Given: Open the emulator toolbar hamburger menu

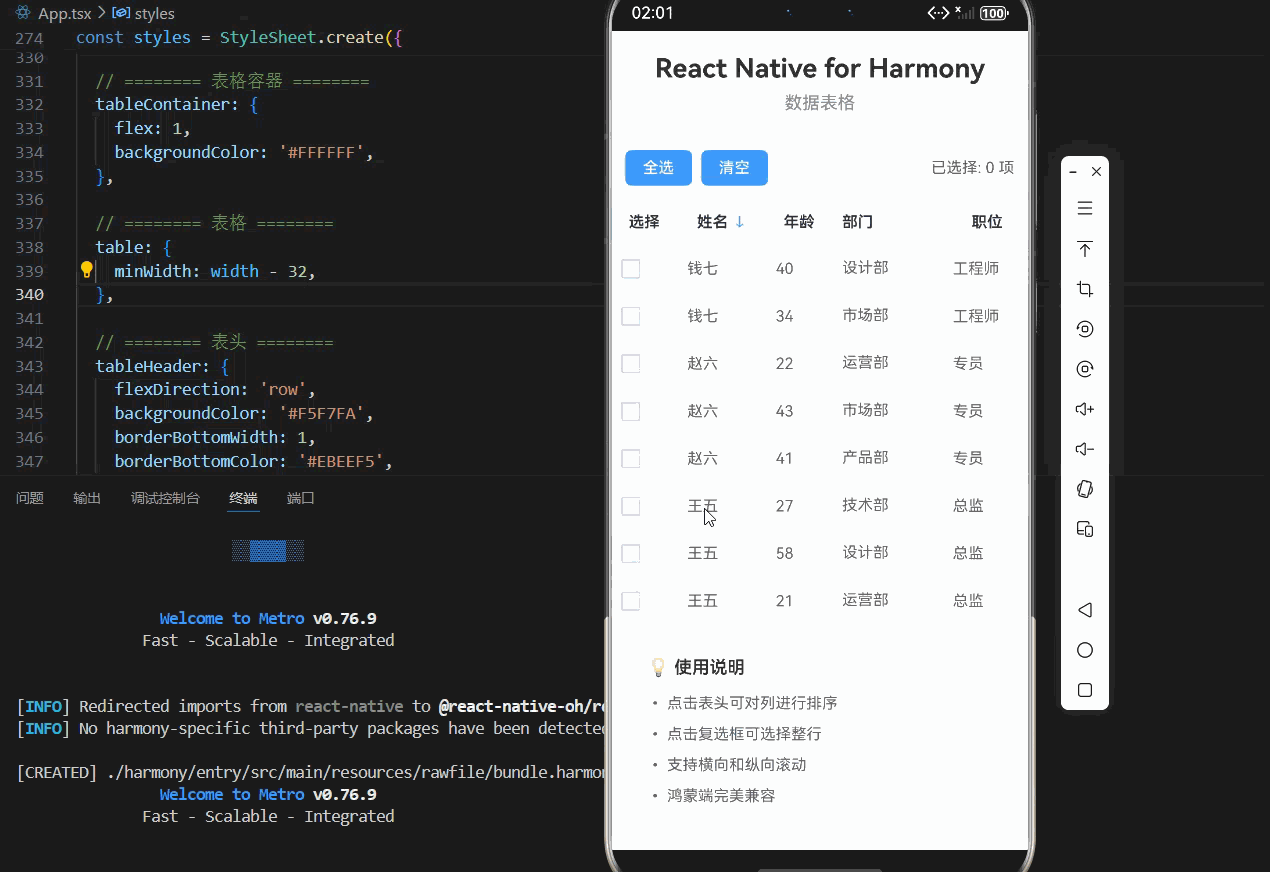Looking at the screenshot, I should pos(1085,209).
